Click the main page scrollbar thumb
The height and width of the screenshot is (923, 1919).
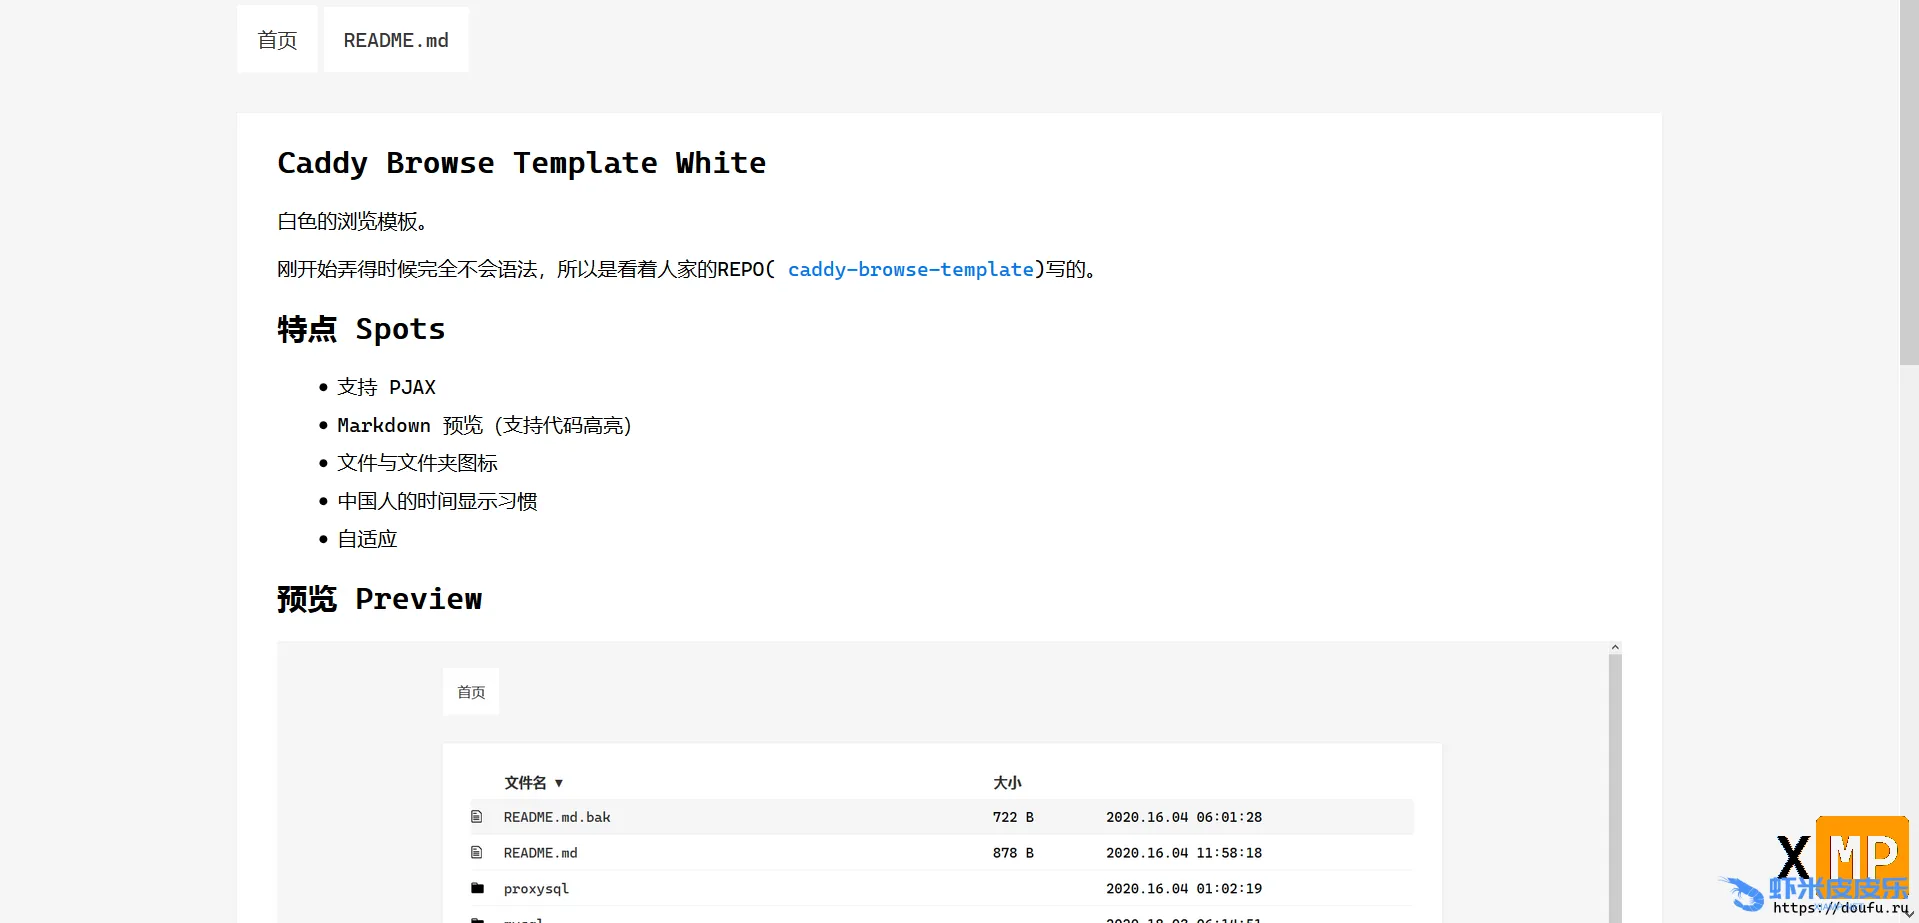(1909, 180)
